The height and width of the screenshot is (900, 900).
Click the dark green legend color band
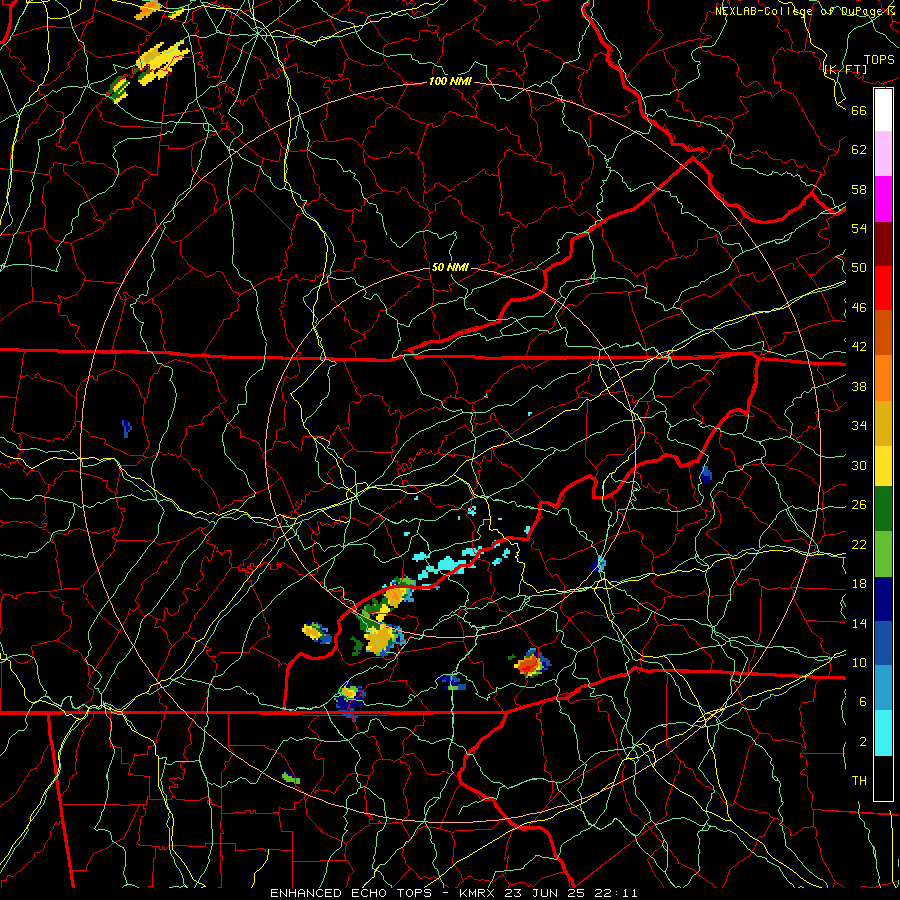883,509
